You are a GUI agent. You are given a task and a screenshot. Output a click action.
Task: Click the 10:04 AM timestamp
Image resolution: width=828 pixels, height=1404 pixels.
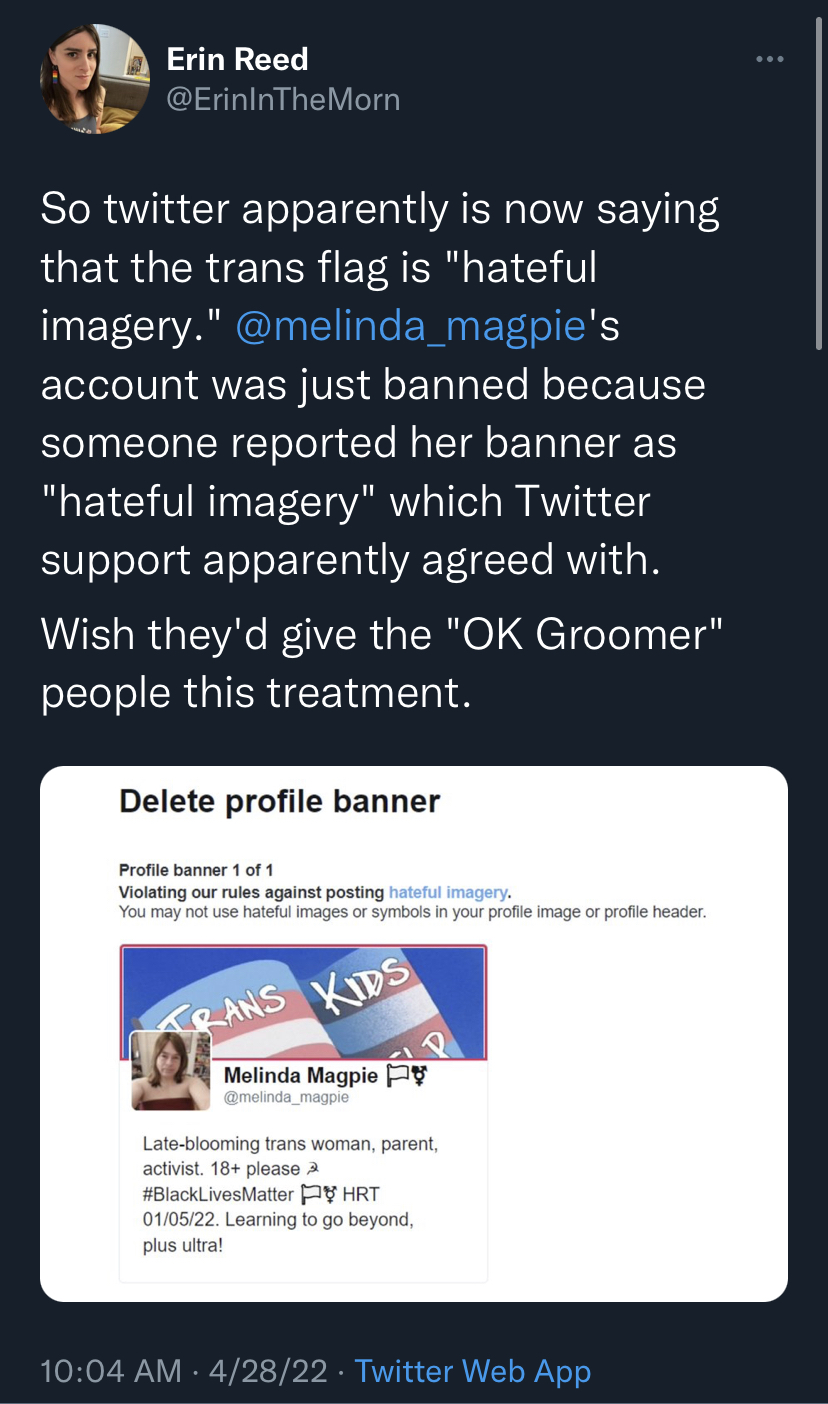click(x=110, y=1371)
